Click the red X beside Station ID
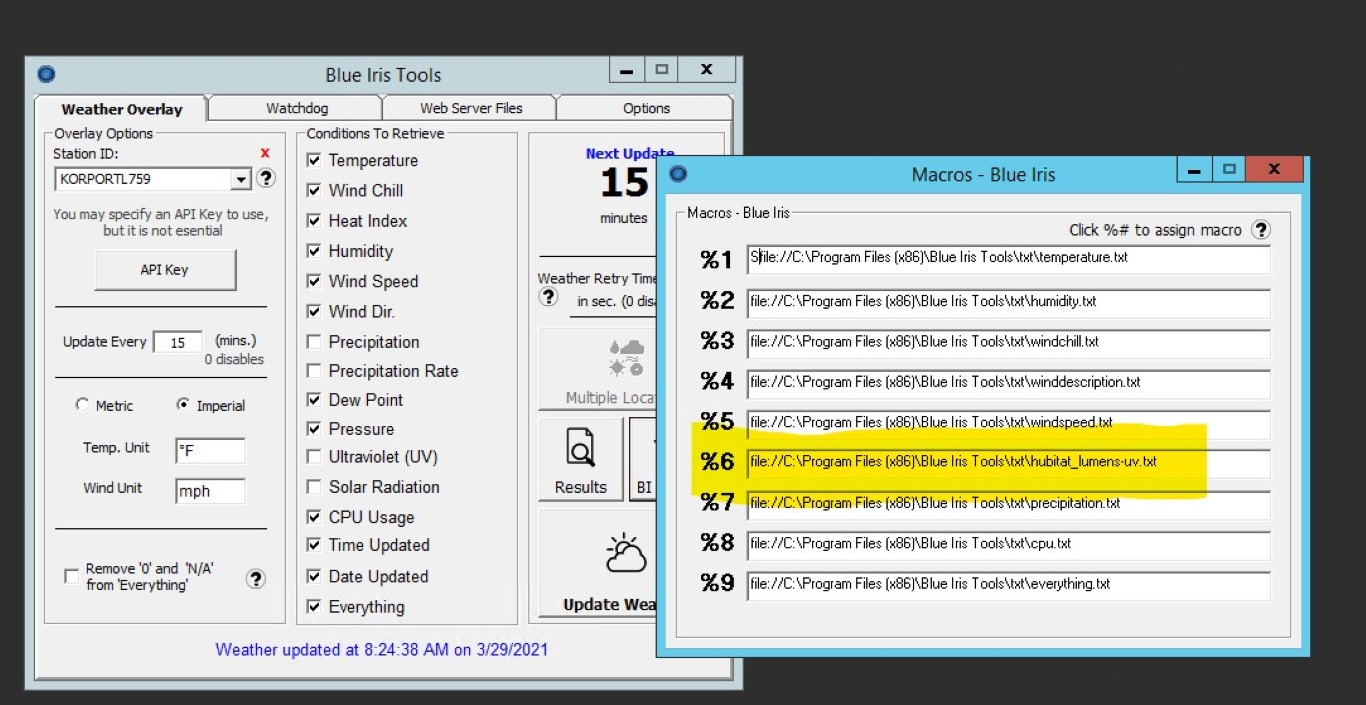Viewport: 1366px width, 705px height. [x=265, y=153]
